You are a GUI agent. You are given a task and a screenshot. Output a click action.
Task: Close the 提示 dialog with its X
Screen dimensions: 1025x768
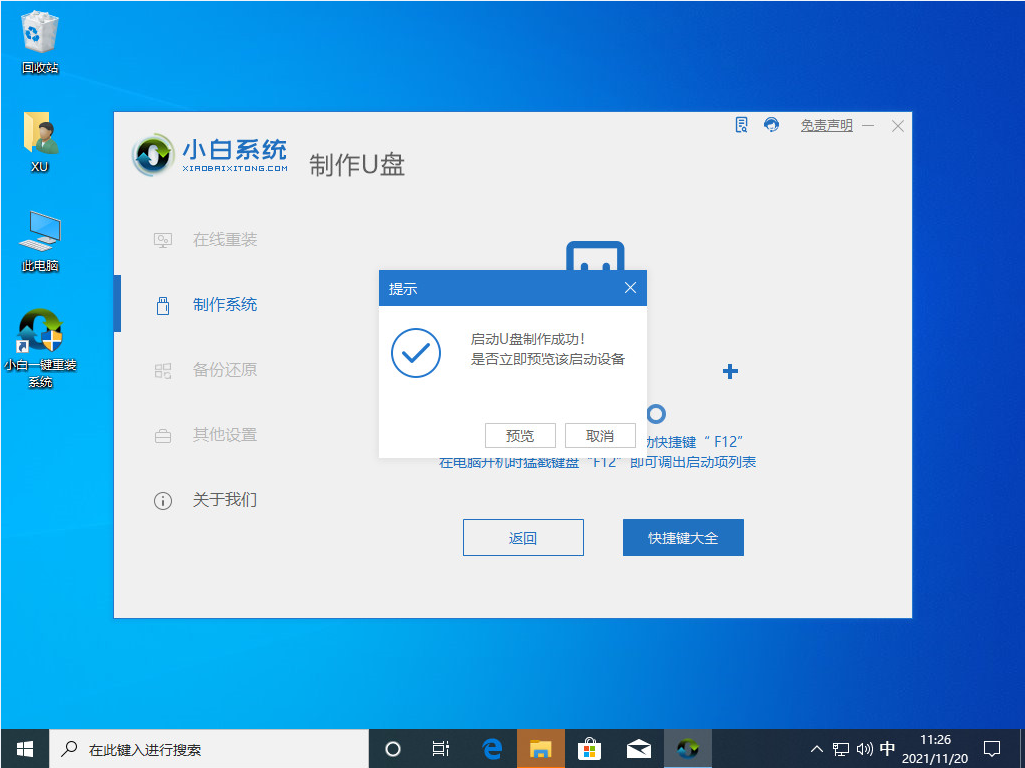630,287
